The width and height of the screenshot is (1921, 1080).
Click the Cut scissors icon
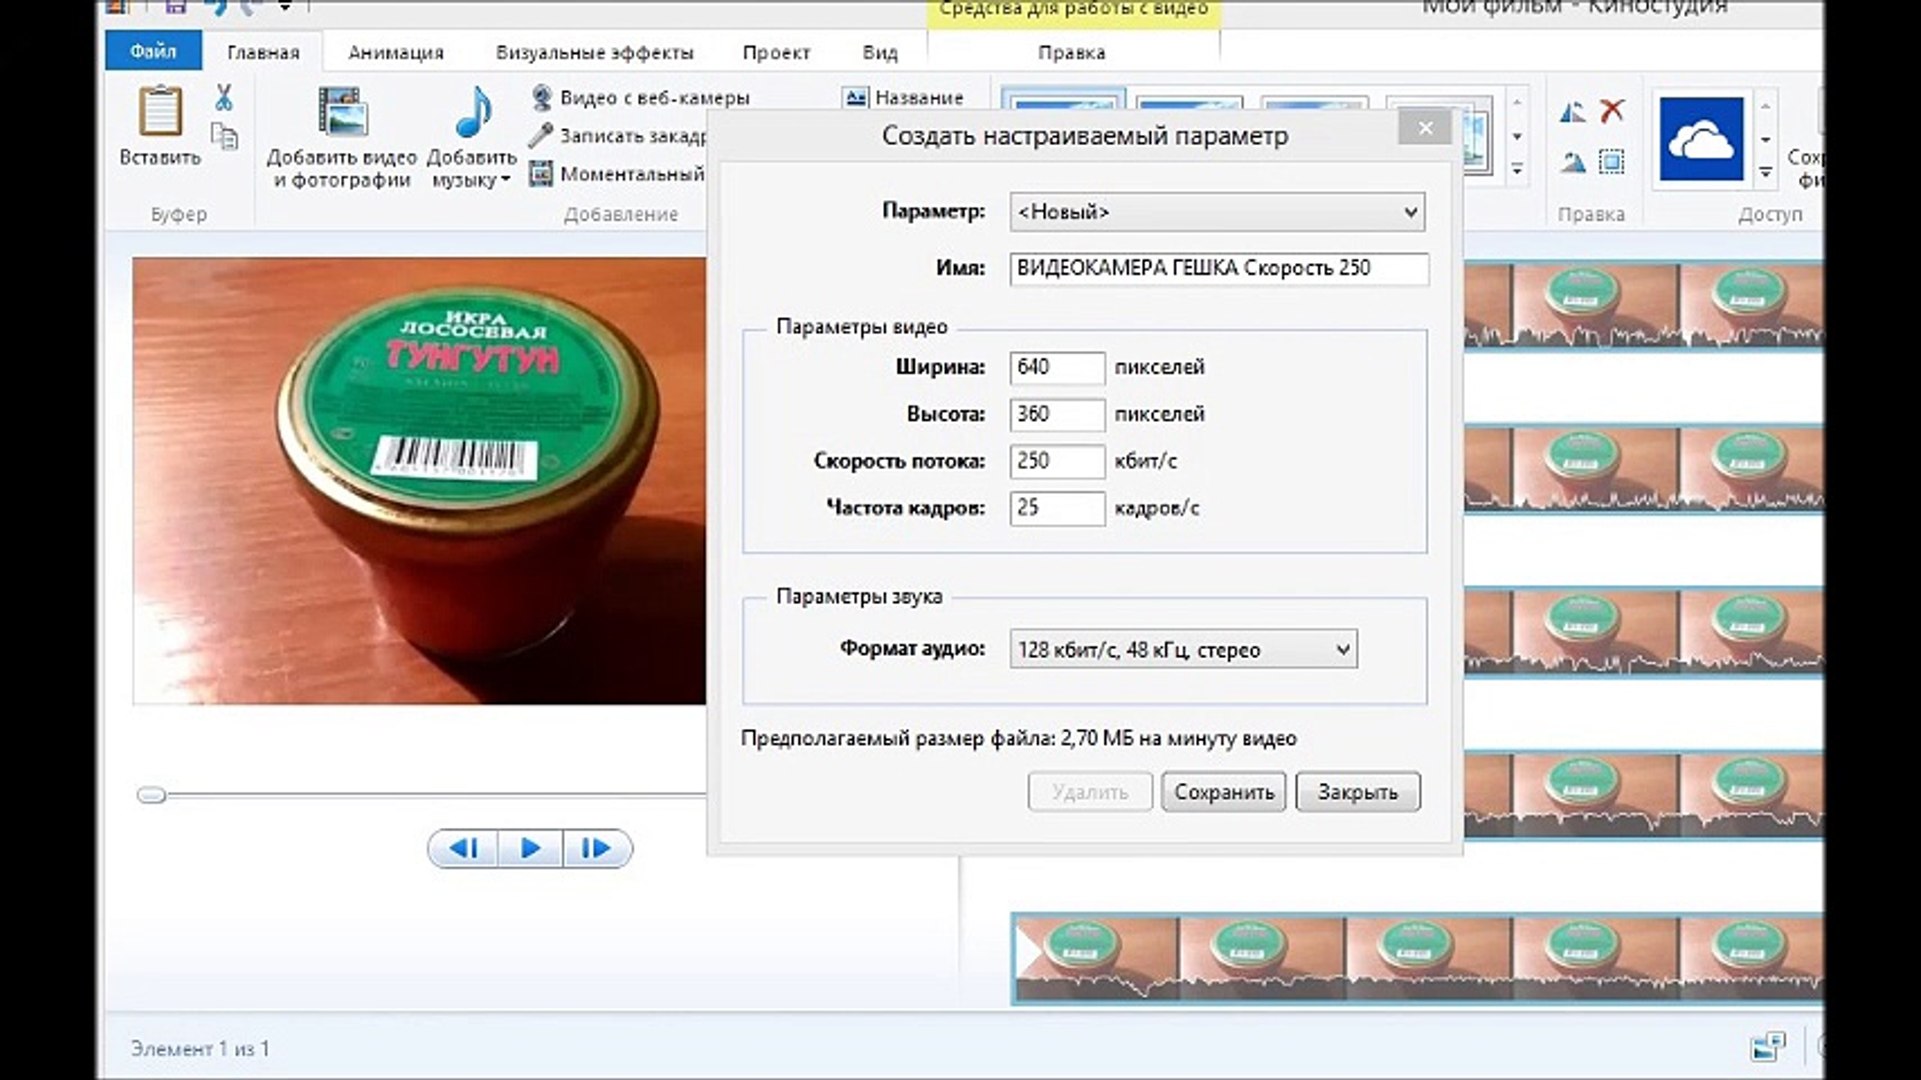[x=224, y=98]
